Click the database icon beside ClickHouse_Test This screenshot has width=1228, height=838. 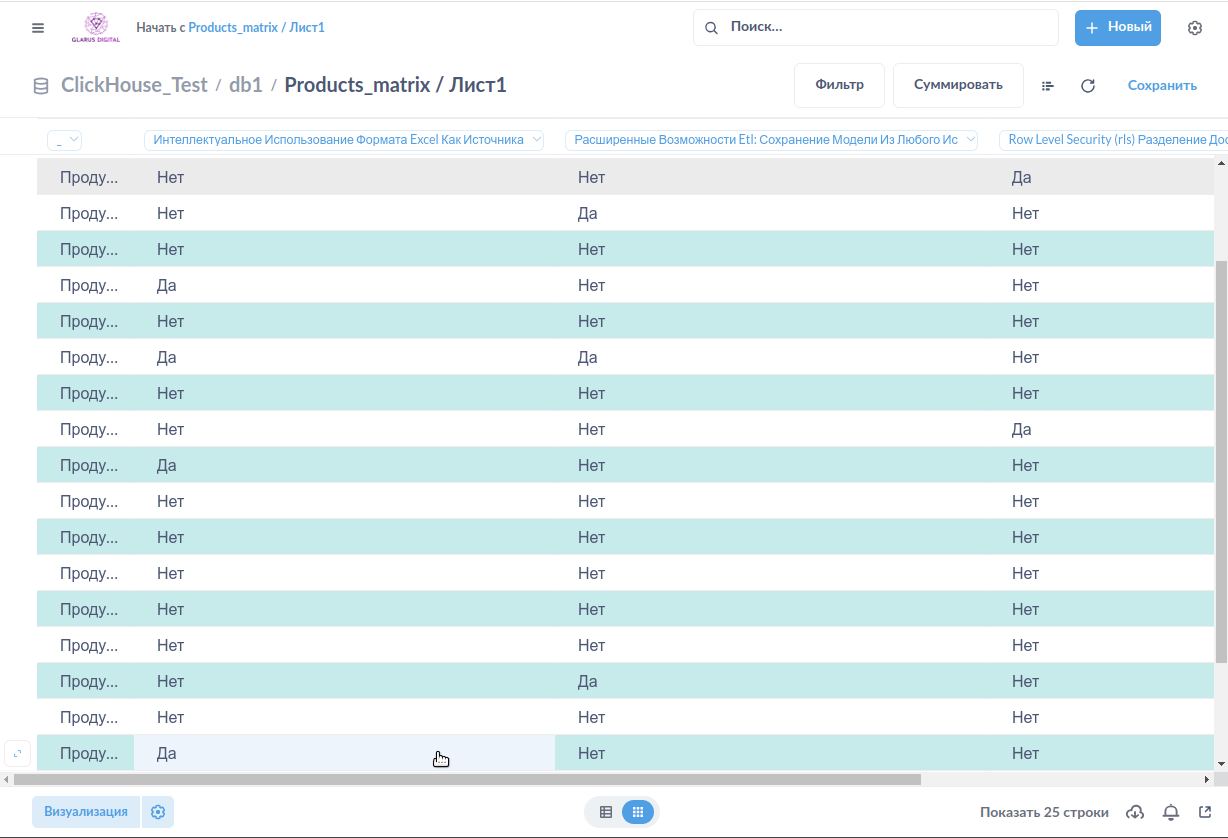(41, 86)
